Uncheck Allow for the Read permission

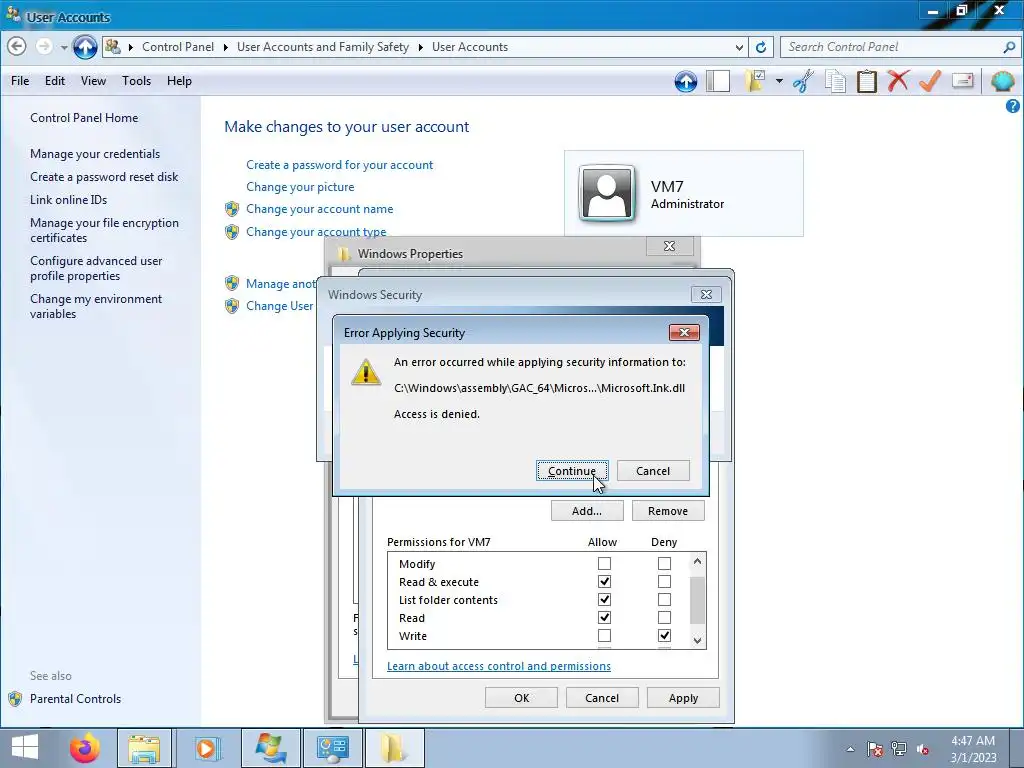click(604, 617)
